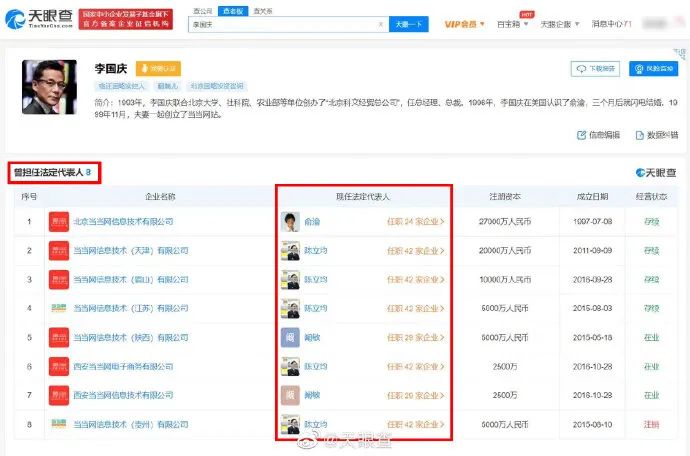Click the 27000万人民币 registered capital cell
Viewport: 690px width, 456px height.
point(505,222)
